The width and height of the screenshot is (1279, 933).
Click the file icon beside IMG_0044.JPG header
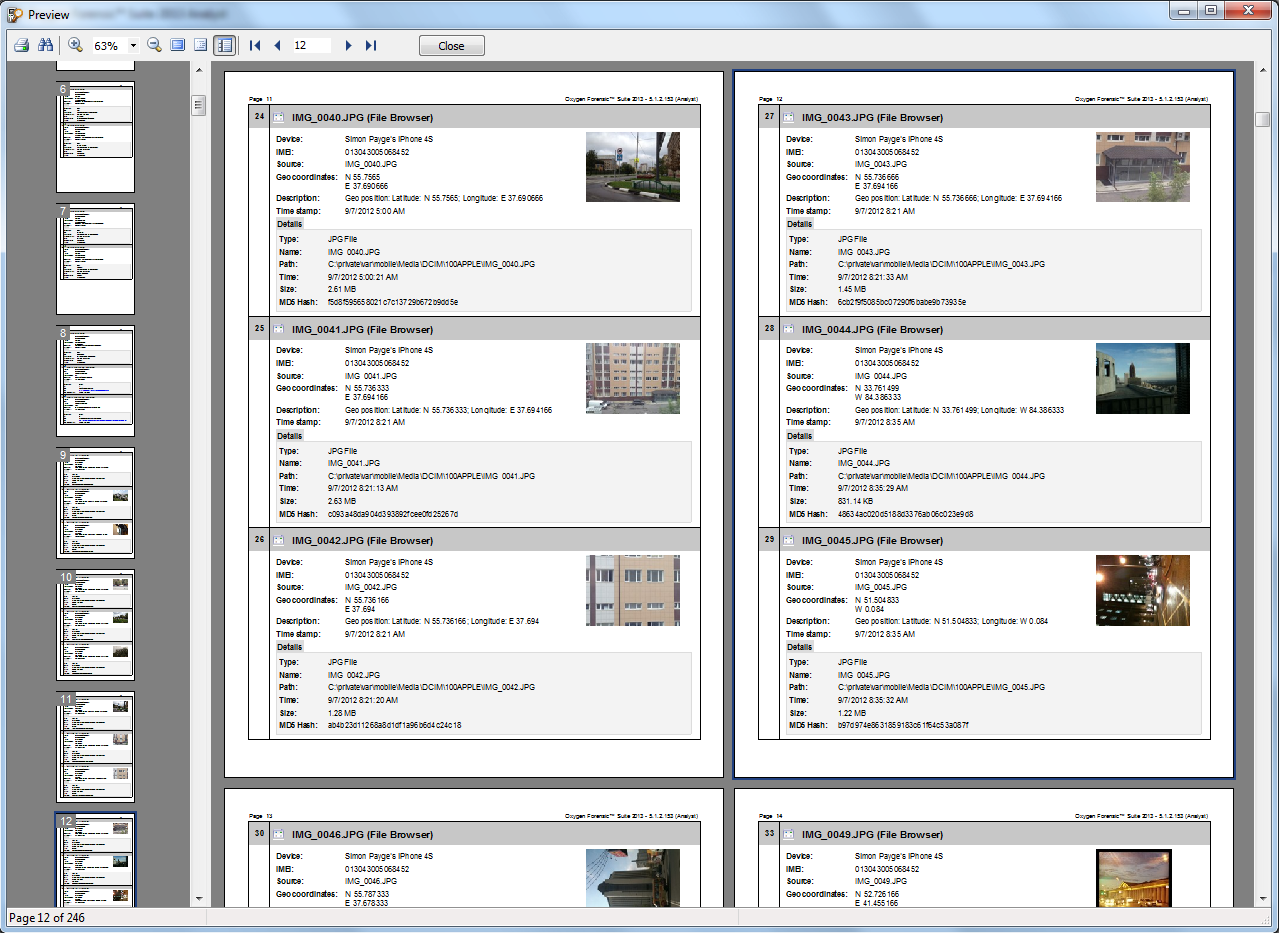point(789,329)
